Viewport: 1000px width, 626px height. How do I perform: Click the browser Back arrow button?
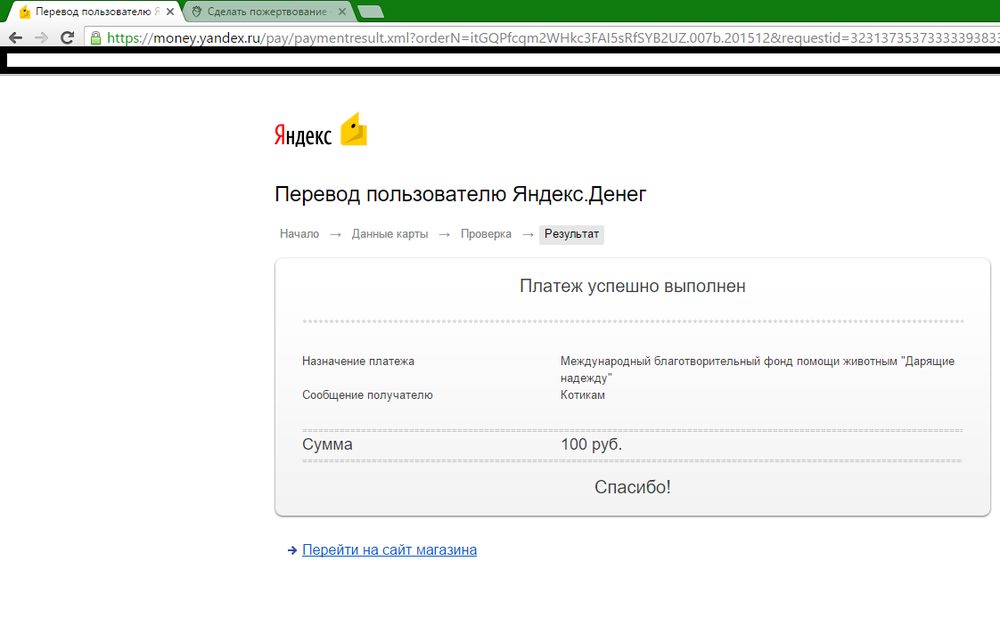16,38
